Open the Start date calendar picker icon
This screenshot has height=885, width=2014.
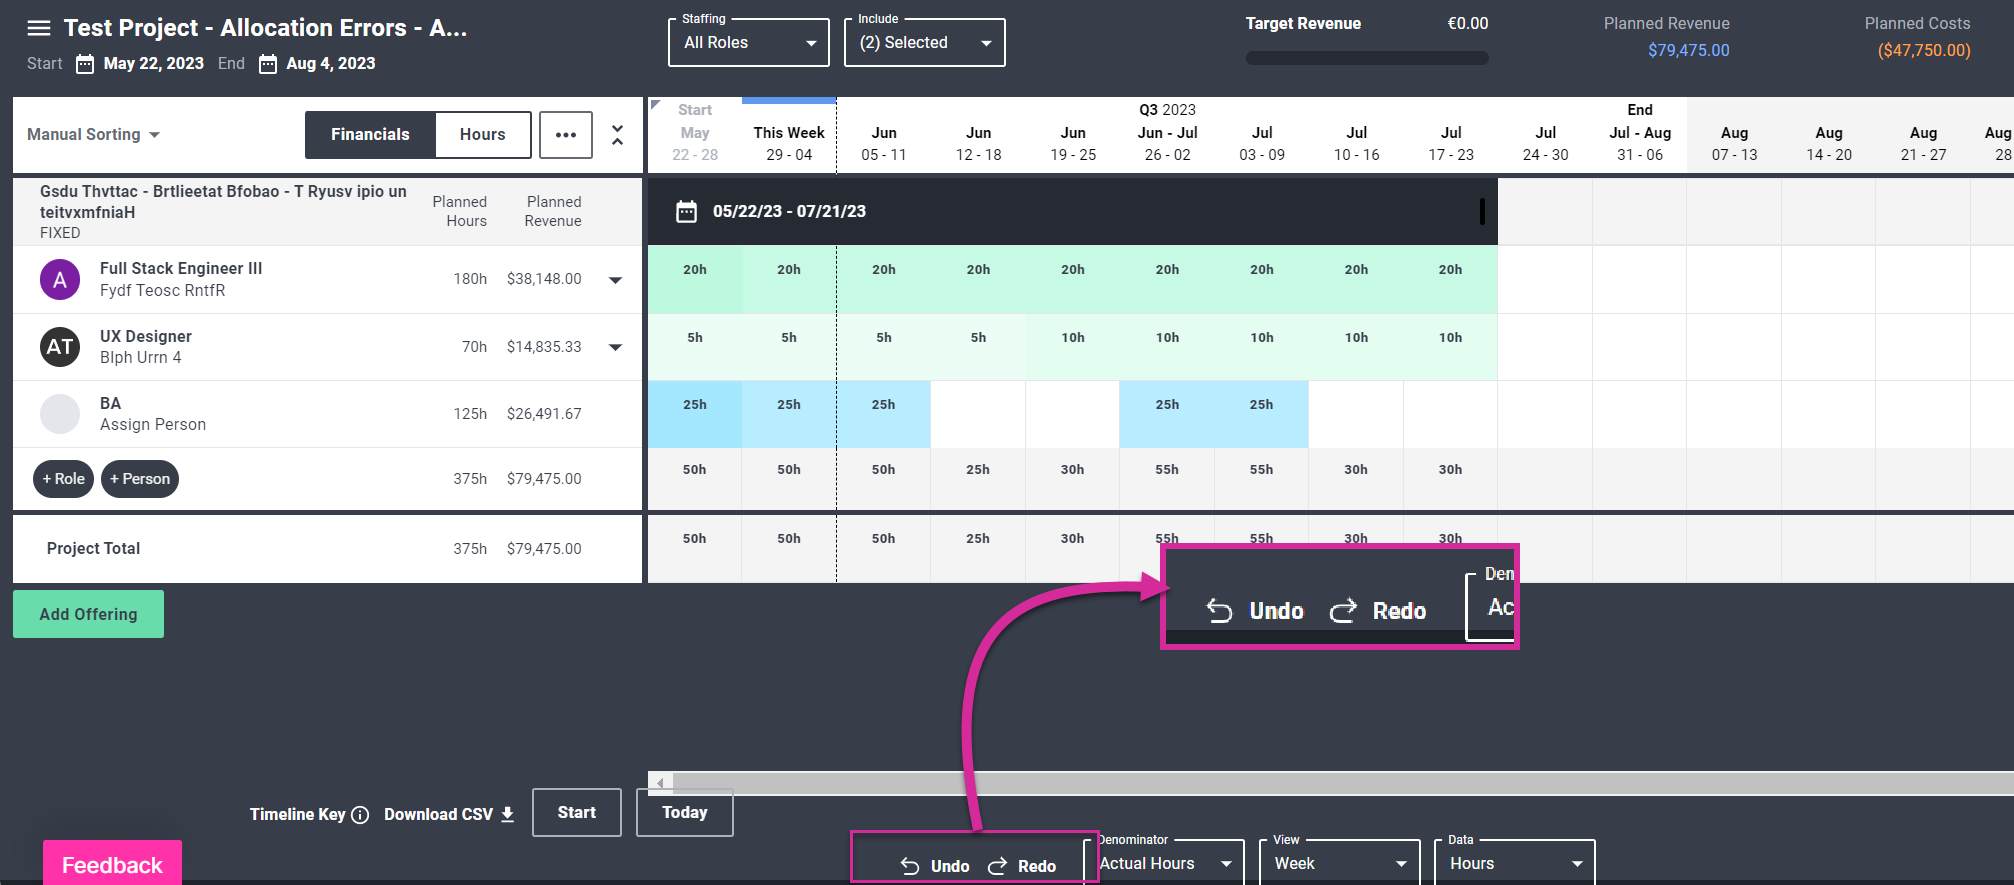coord(85,64)
